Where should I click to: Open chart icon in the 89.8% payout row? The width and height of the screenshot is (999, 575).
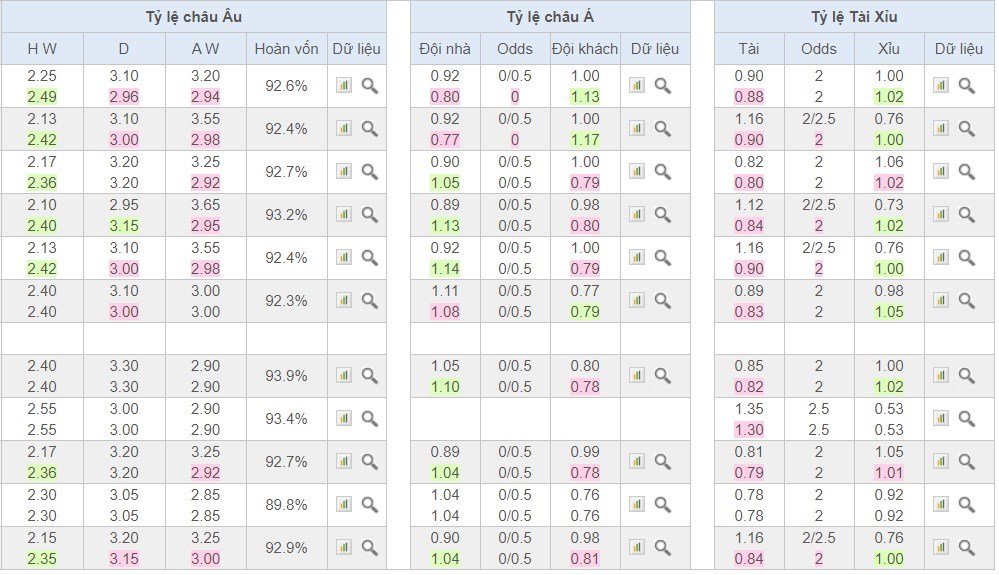point(344,505)
